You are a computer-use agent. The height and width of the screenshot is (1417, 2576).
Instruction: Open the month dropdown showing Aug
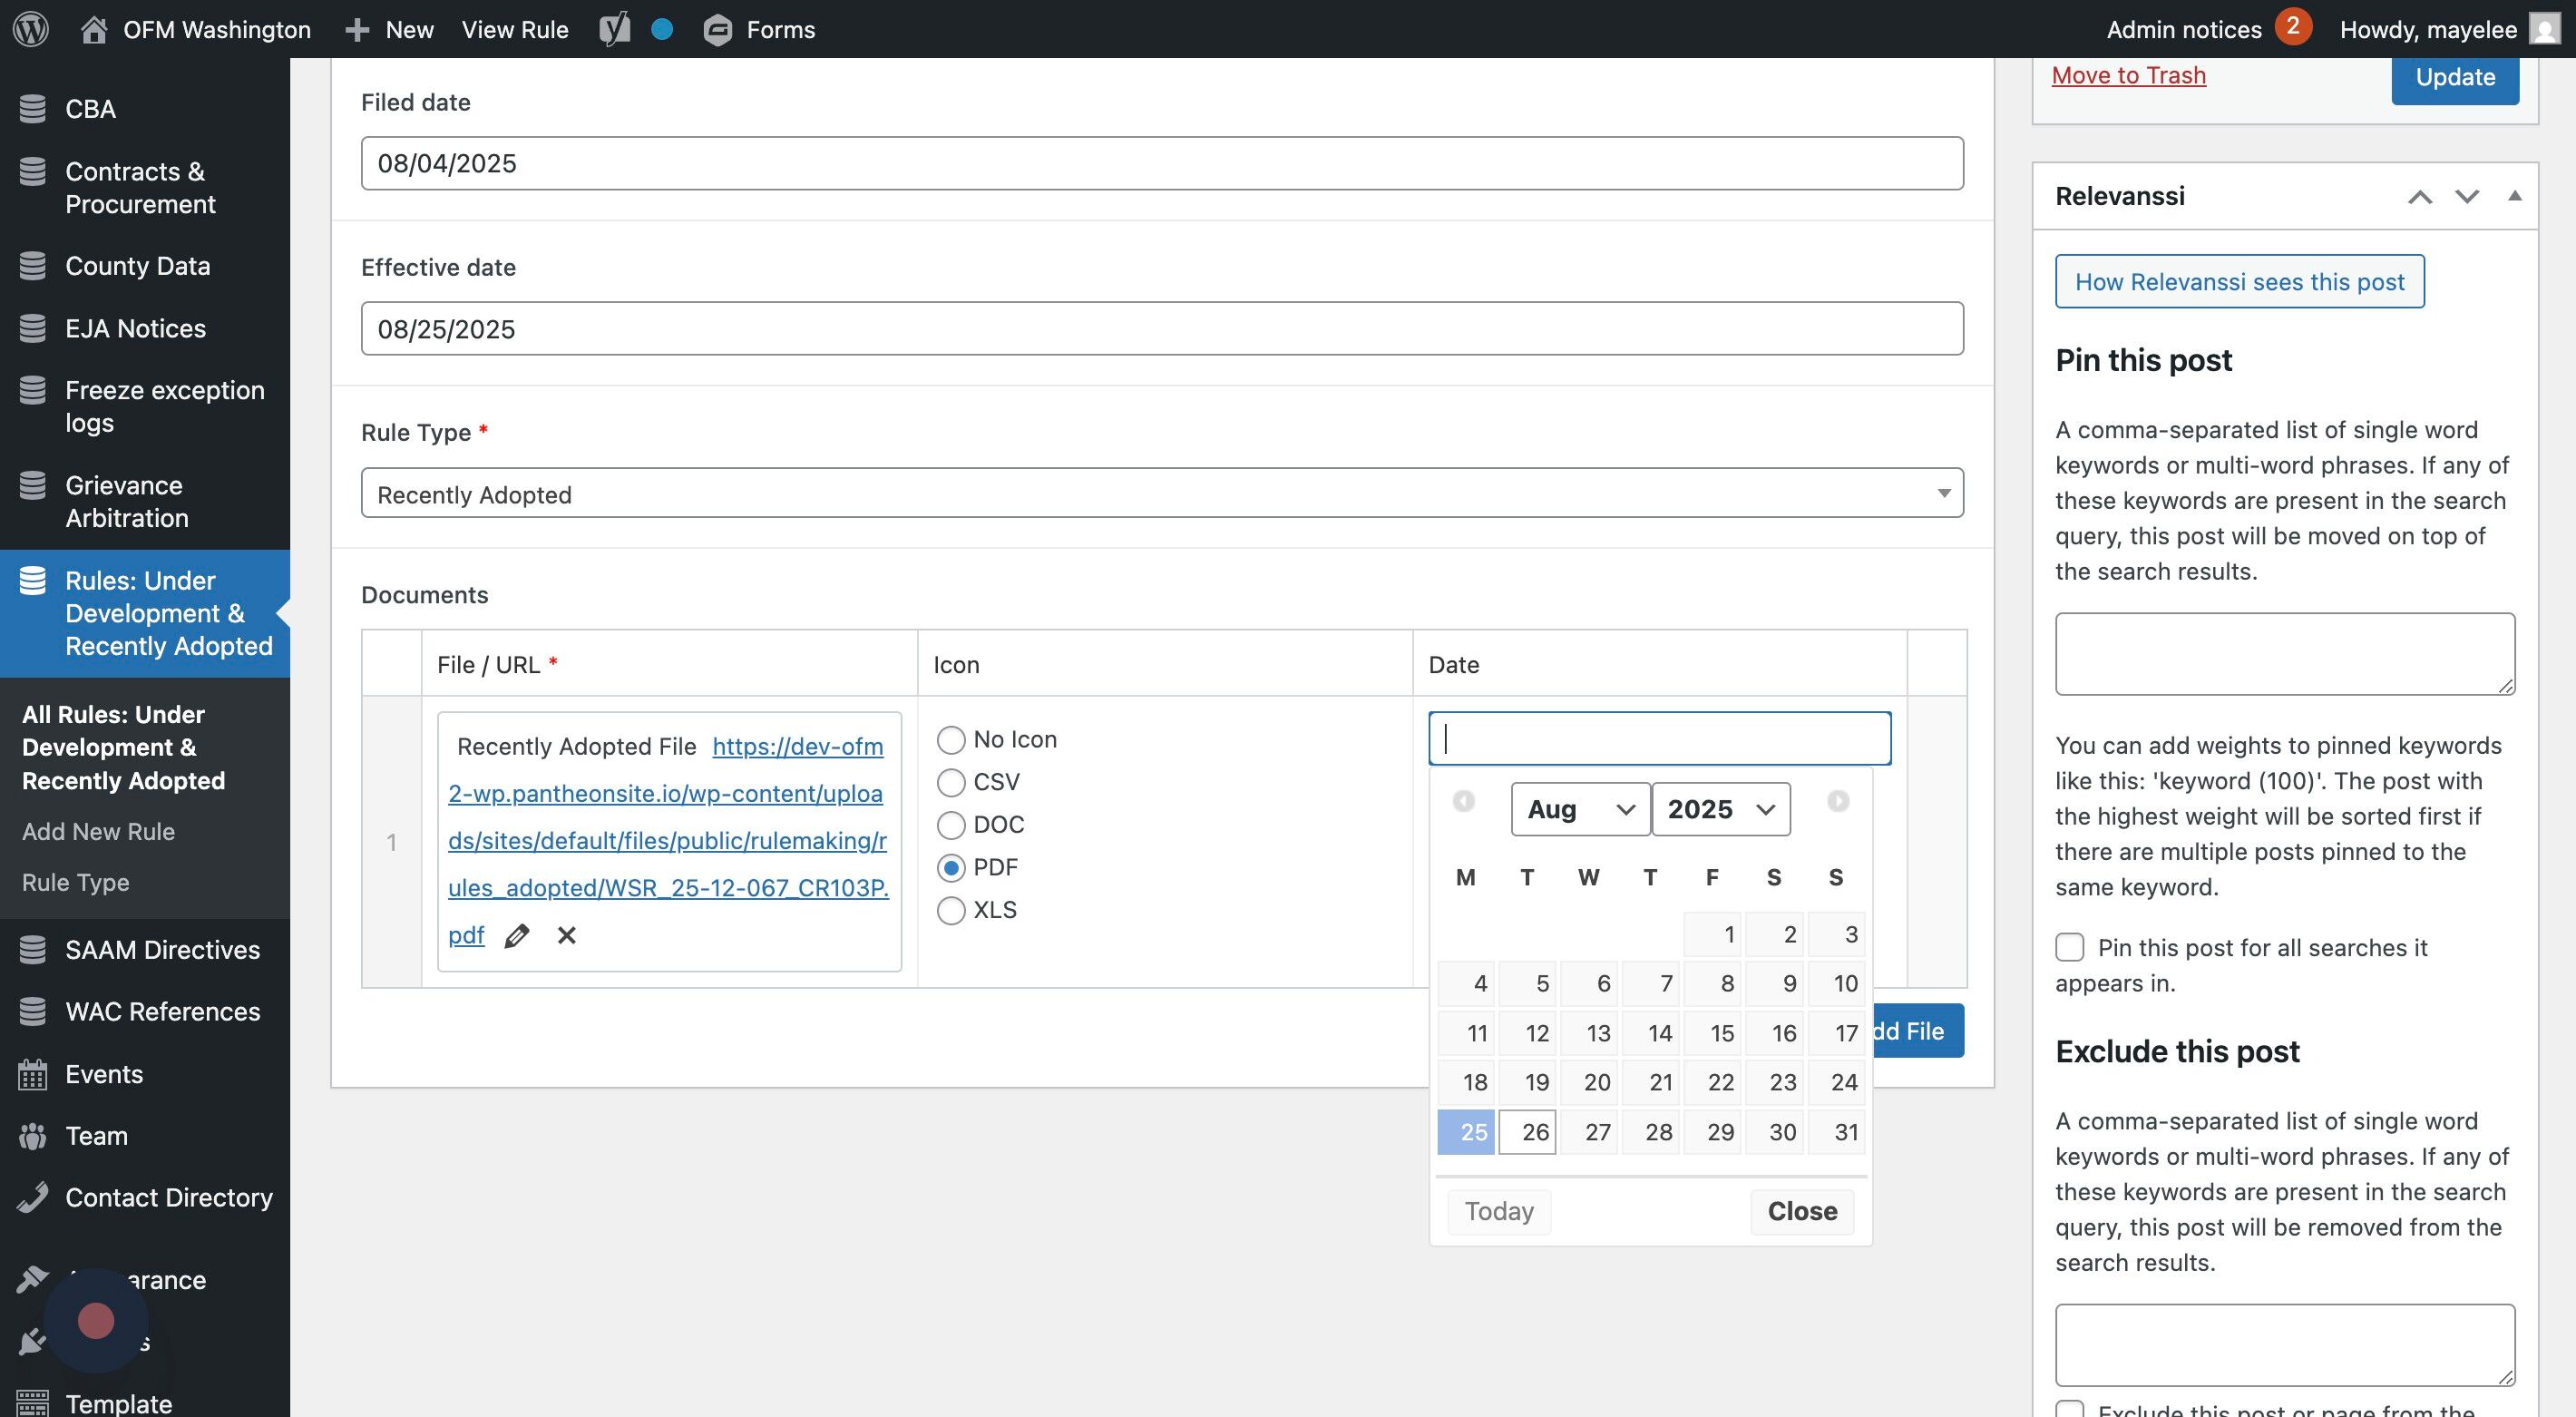(1579, 809)
